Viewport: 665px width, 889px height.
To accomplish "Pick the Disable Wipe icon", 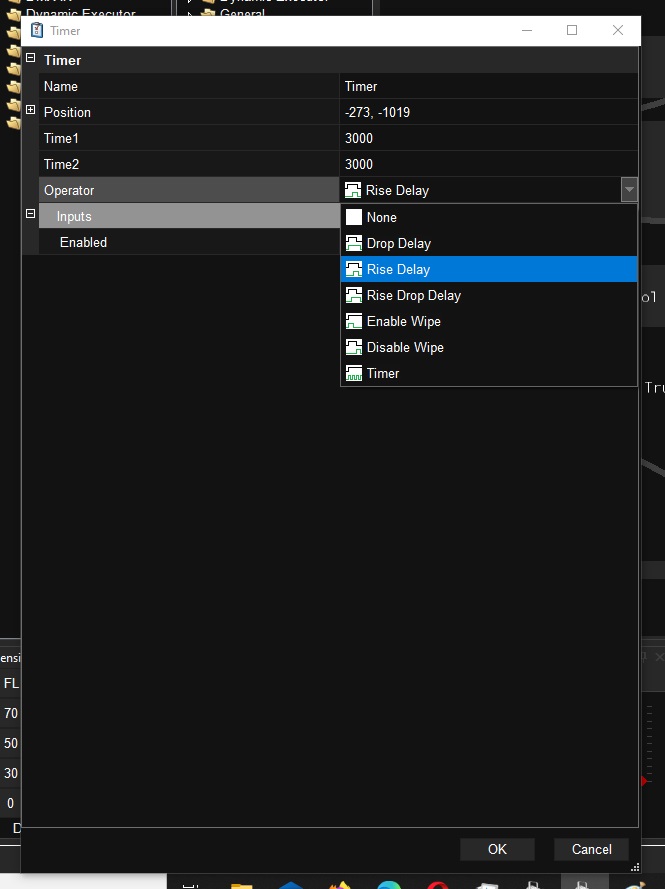I will pyautogui.click(x=353, y=347).
